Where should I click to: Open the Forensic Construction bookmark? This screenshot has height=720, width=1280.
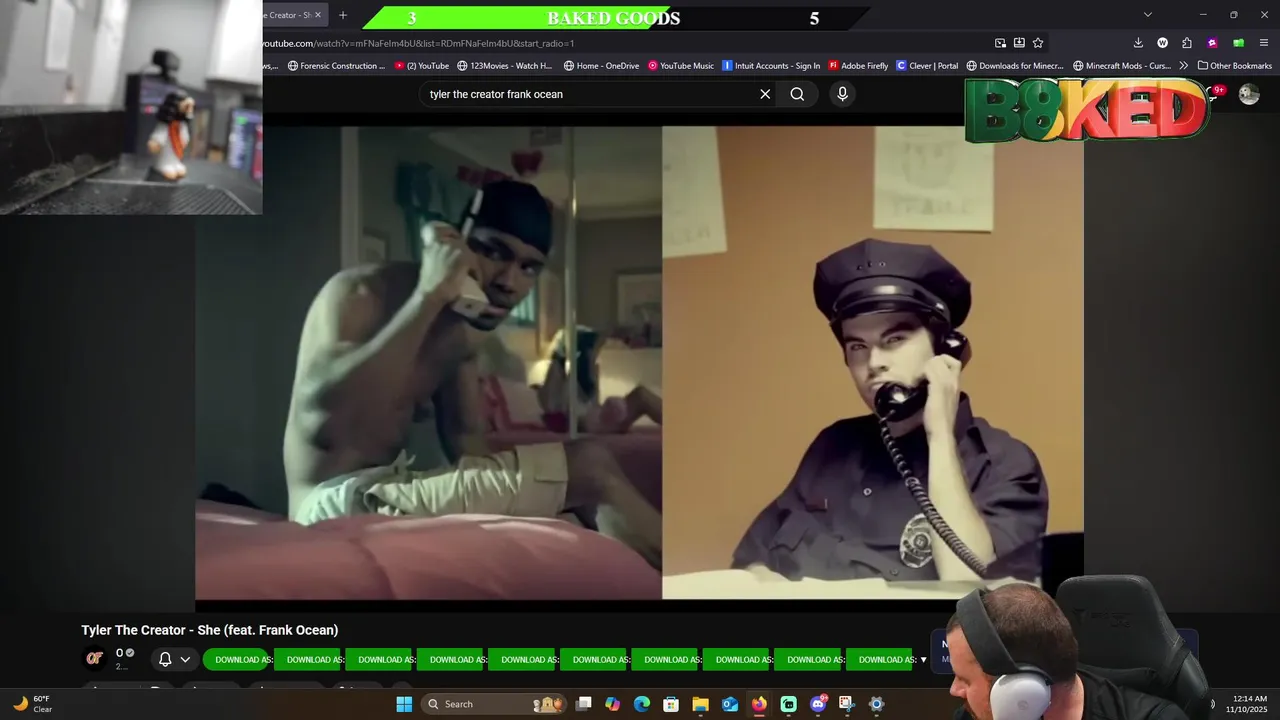(x=336, y=66)
